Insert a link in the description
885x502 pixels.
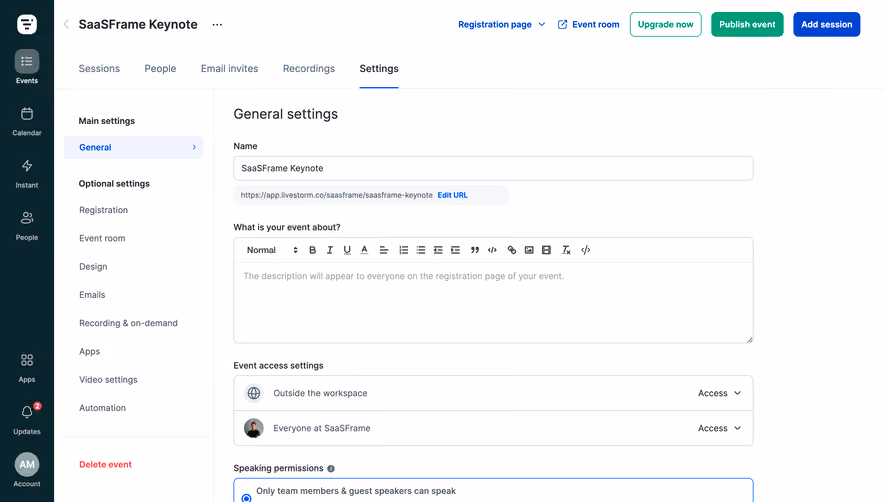pos(512,250)
